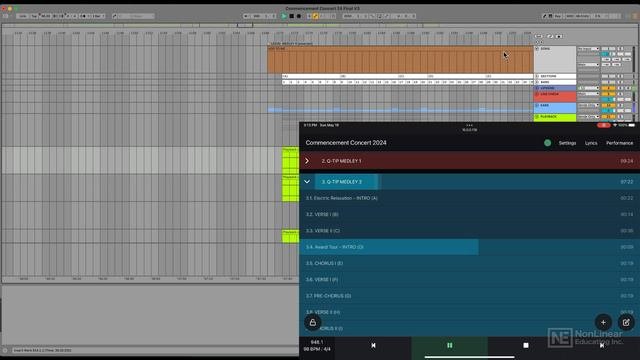Viewport: 640px width, 360px height.
Task: Click the plus add button in setlist
Action: [x=603, y=322]
